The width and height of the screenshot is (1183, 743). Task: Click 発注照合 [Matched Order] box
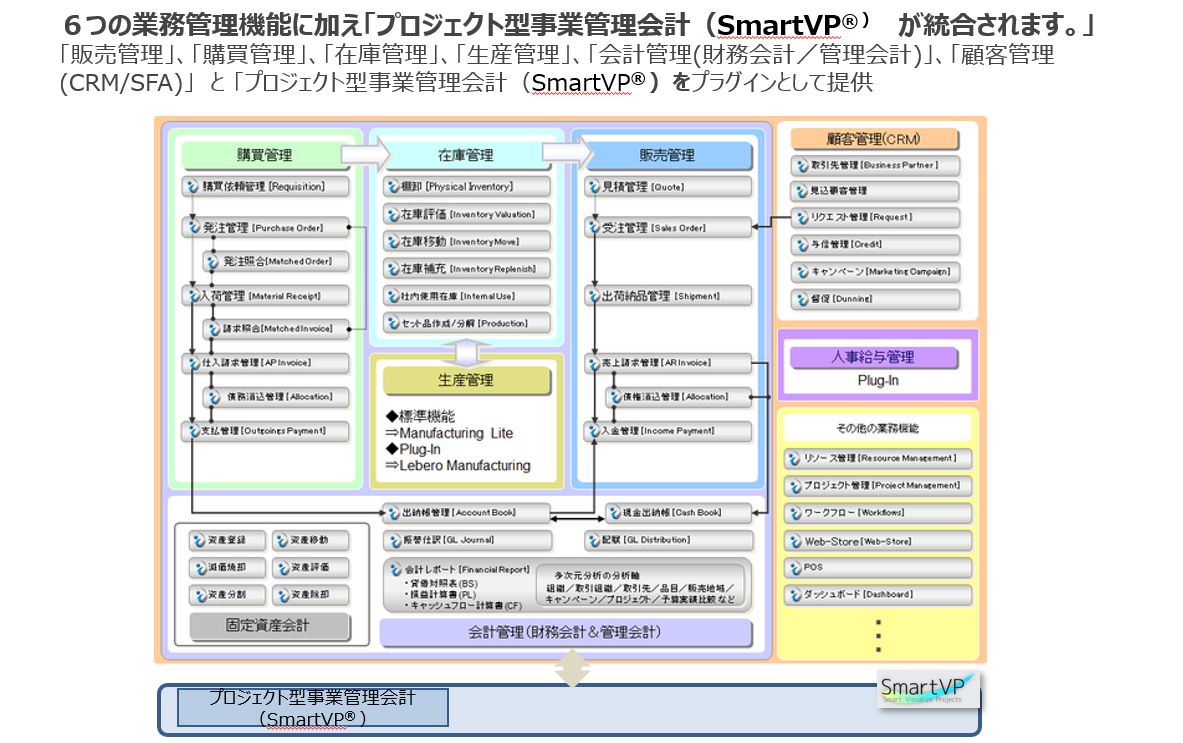pyautogui.click(x=276, y=261)
